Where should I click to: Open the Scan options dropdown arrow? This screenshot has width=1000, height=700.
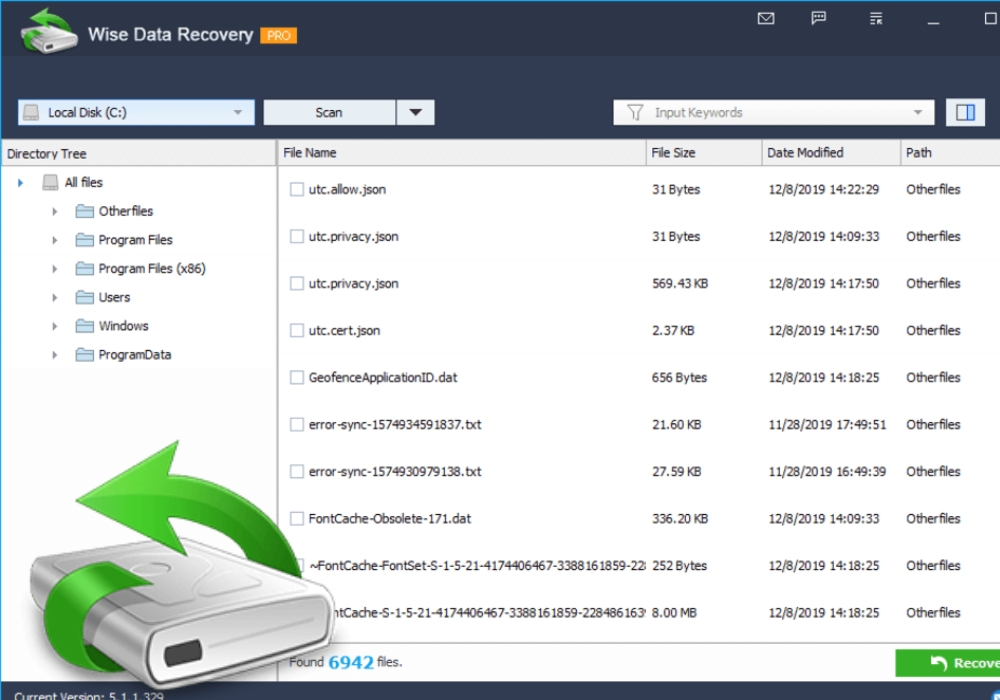tap(415, 113)
